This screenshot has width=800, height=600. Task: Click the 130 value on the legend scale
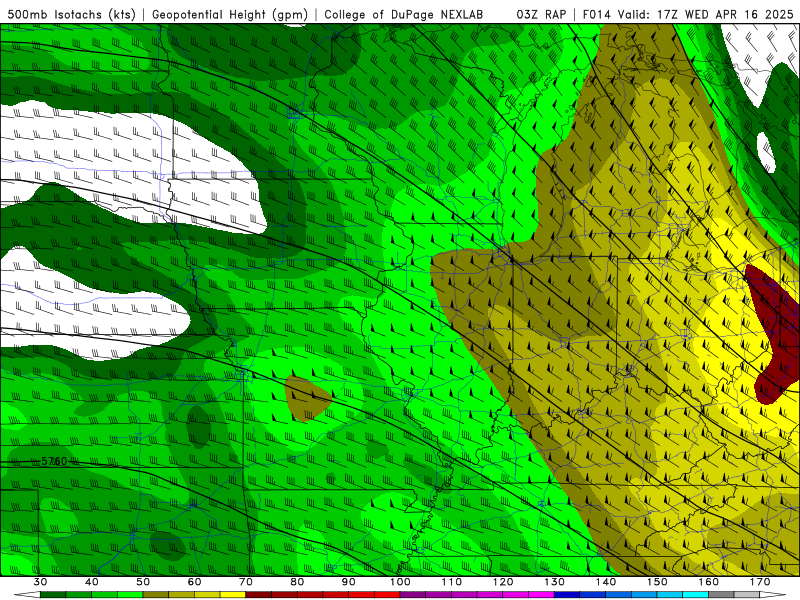(x=555, y=582)
